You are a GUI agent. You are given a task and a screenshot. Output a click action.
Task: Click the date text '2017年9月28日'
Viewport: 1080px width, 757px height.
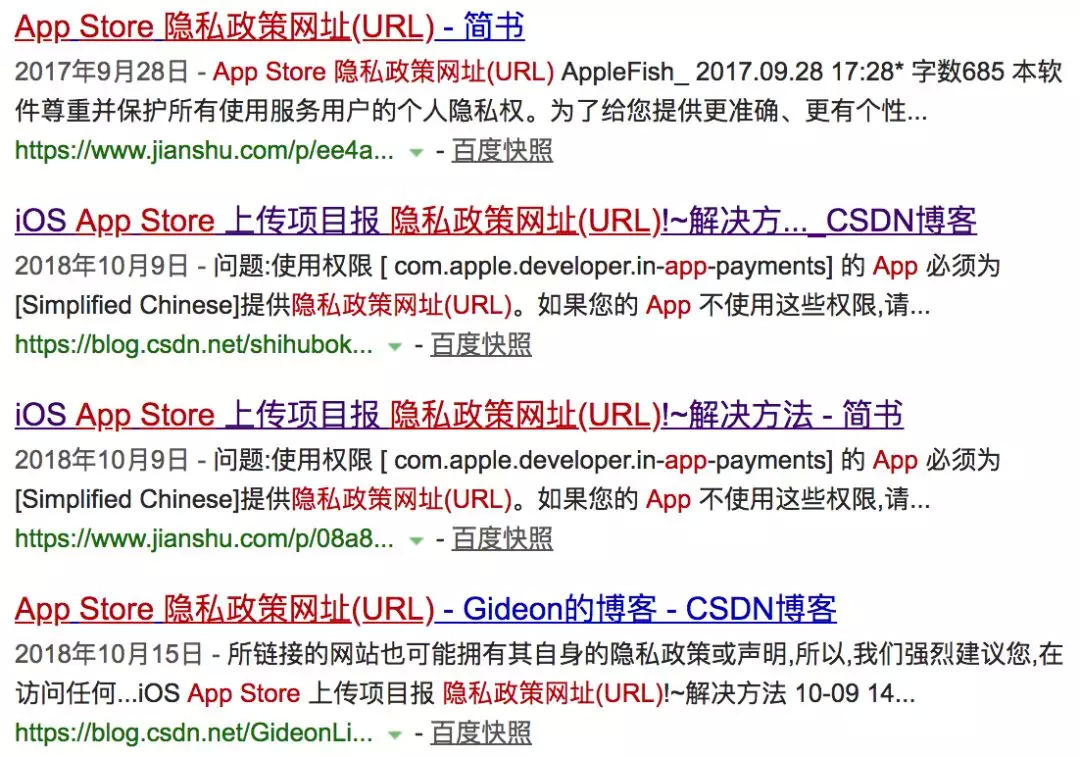(x=101, y=72)
